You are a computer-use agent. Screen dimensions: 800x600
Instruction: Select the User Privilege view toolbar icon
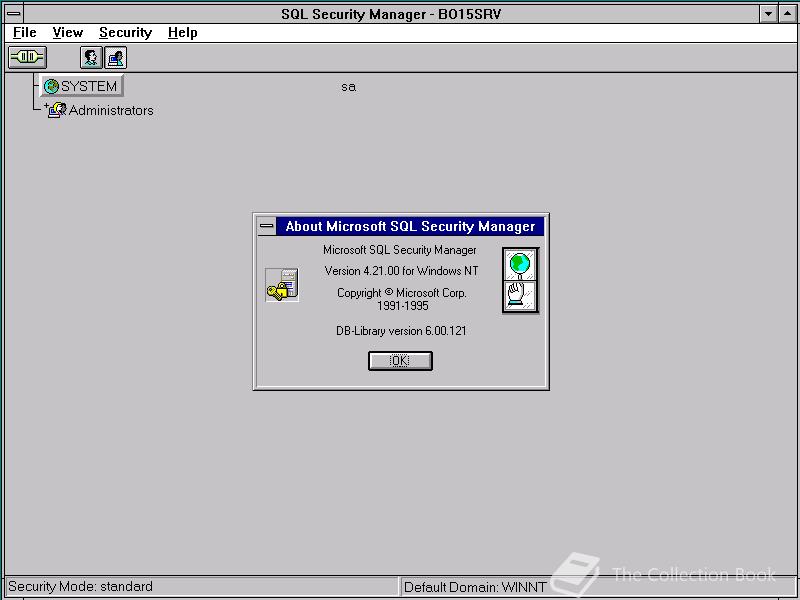91,57
